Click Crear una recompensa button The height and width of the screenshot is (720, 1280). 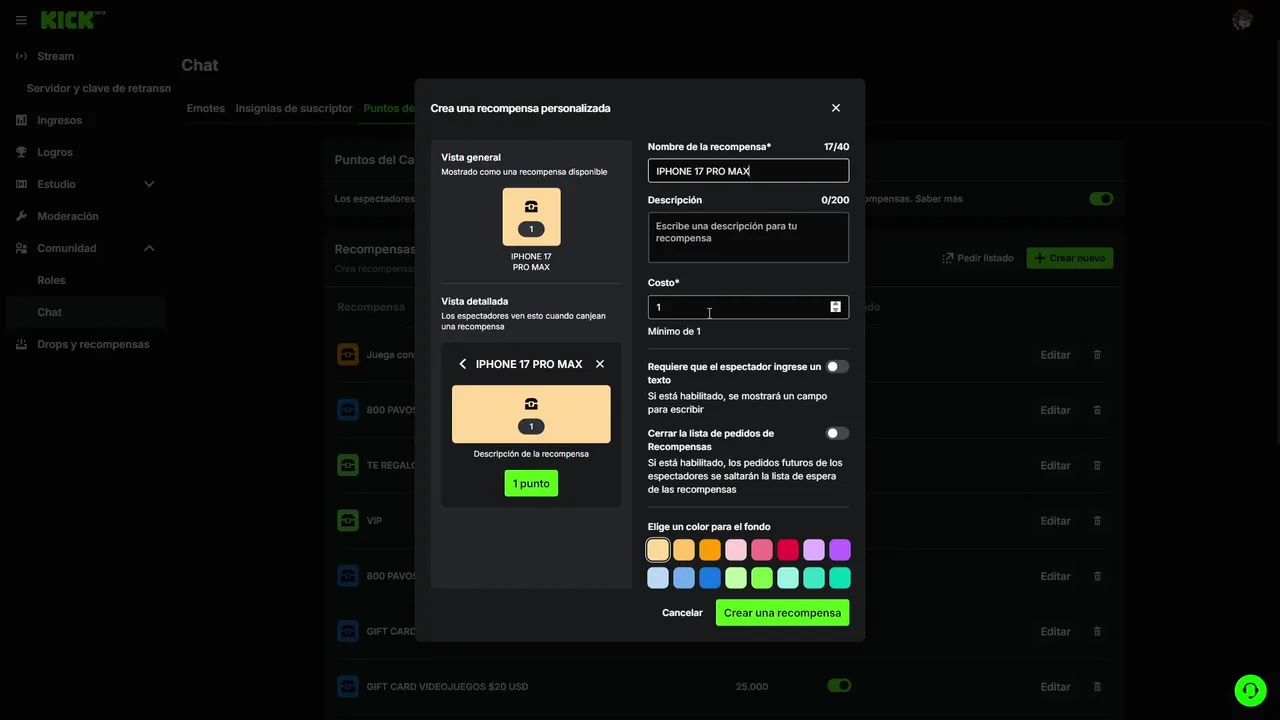pos(782,613)
